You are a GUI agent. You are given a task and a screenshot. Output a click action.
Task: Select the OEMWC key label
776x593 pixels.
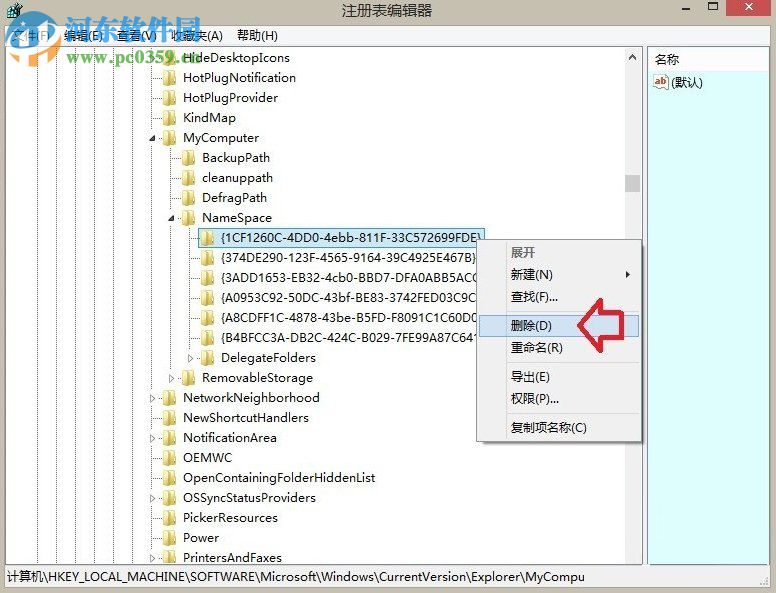(x=207, y=457)
